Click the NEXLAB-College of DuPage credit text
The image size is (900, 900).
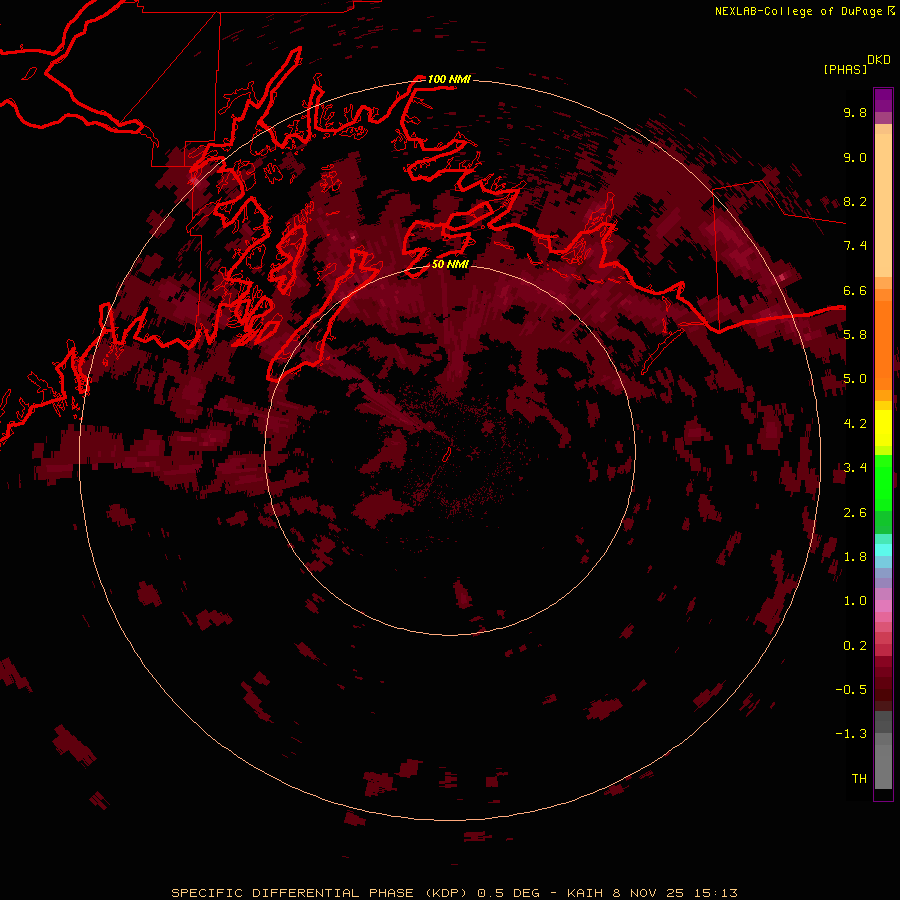(x=798, y=11)
